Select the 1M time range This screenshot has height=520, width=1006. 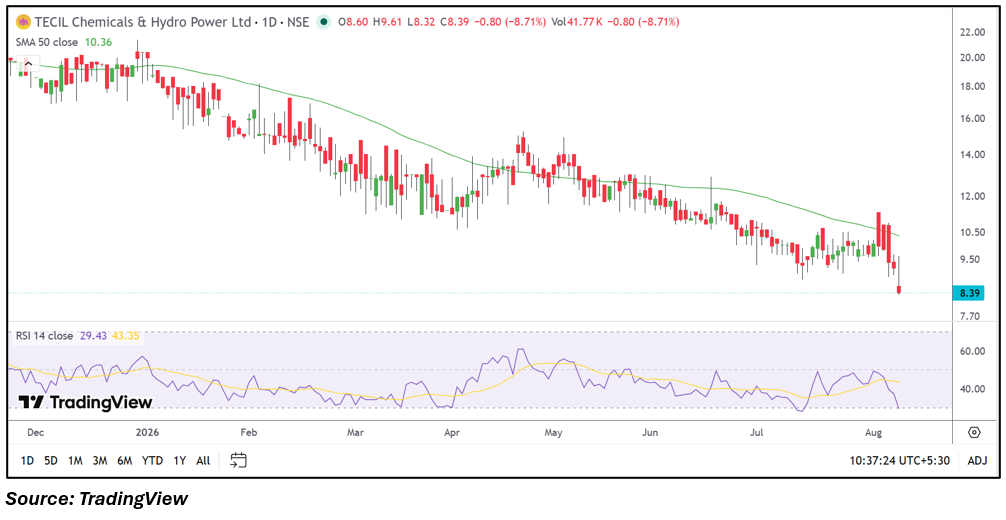pyautogui.click(x=75, y=460)
